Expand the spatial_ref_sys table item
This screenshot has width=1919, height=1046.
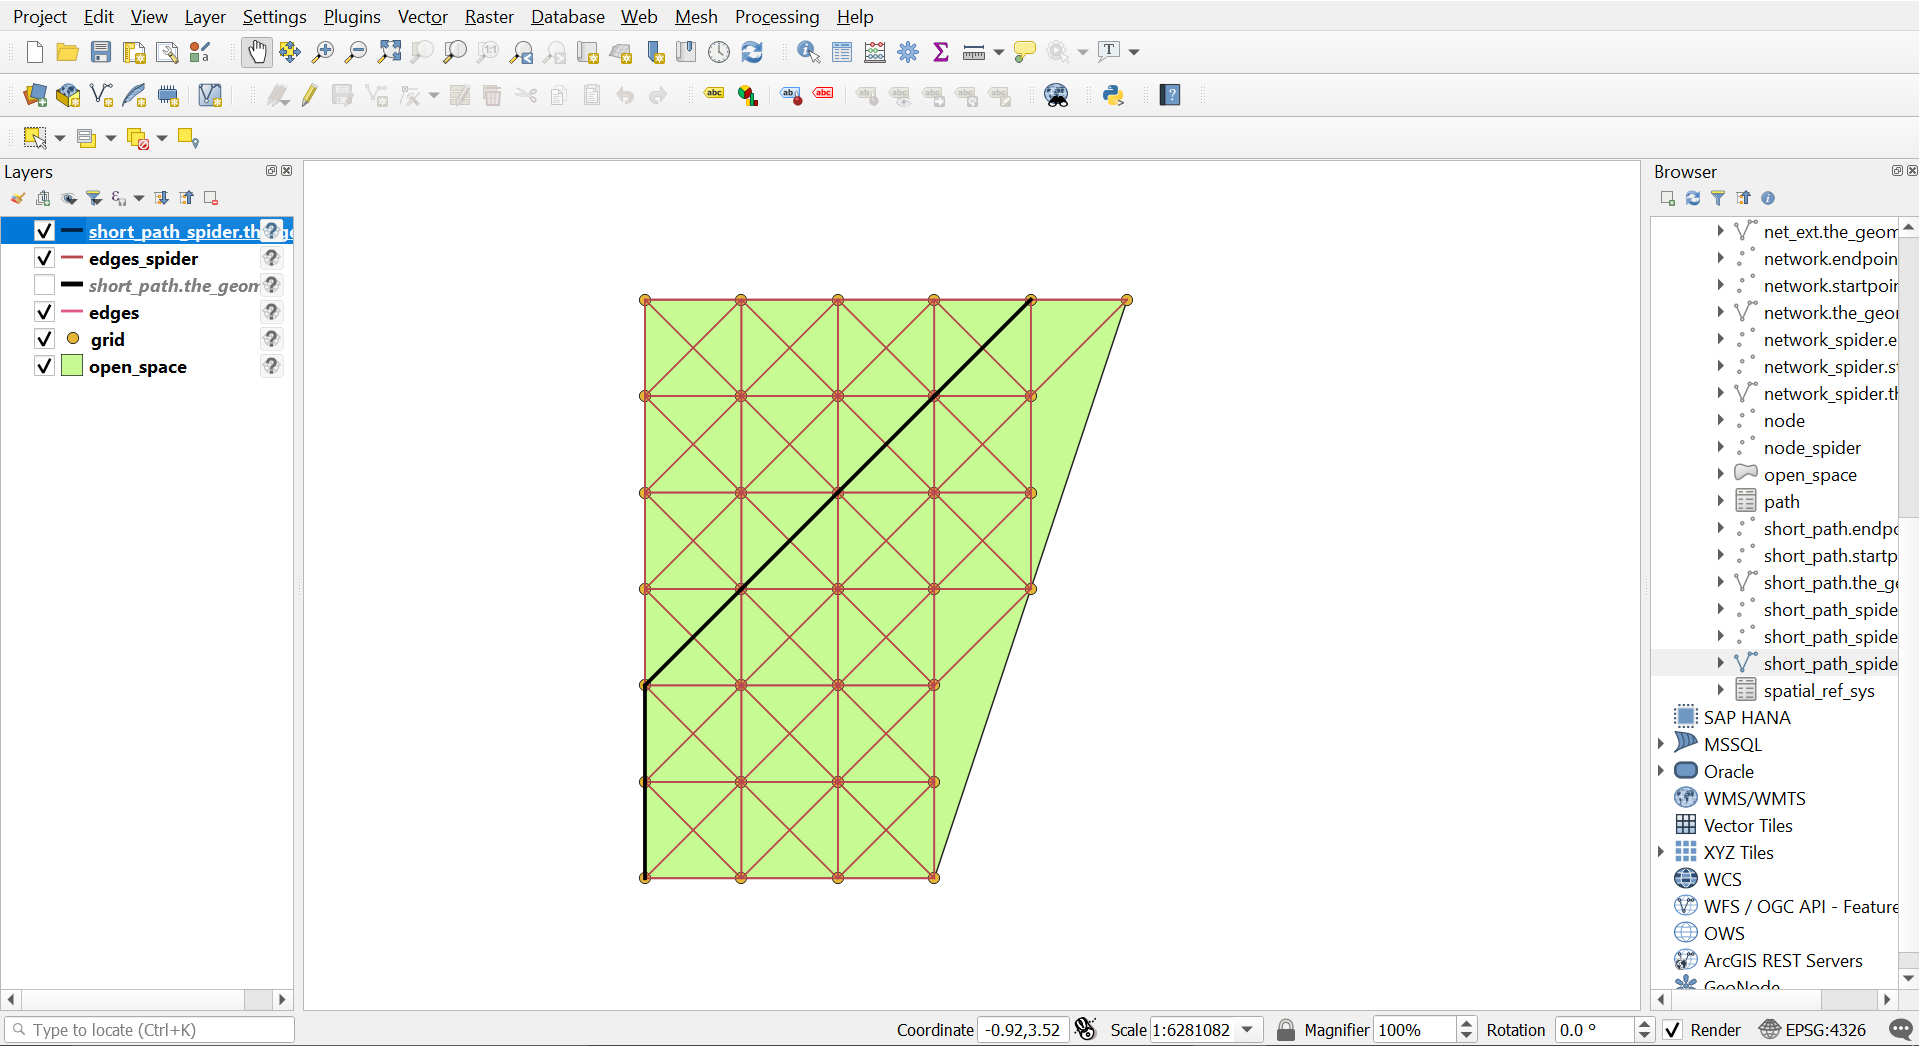[x=1720, y=690]
